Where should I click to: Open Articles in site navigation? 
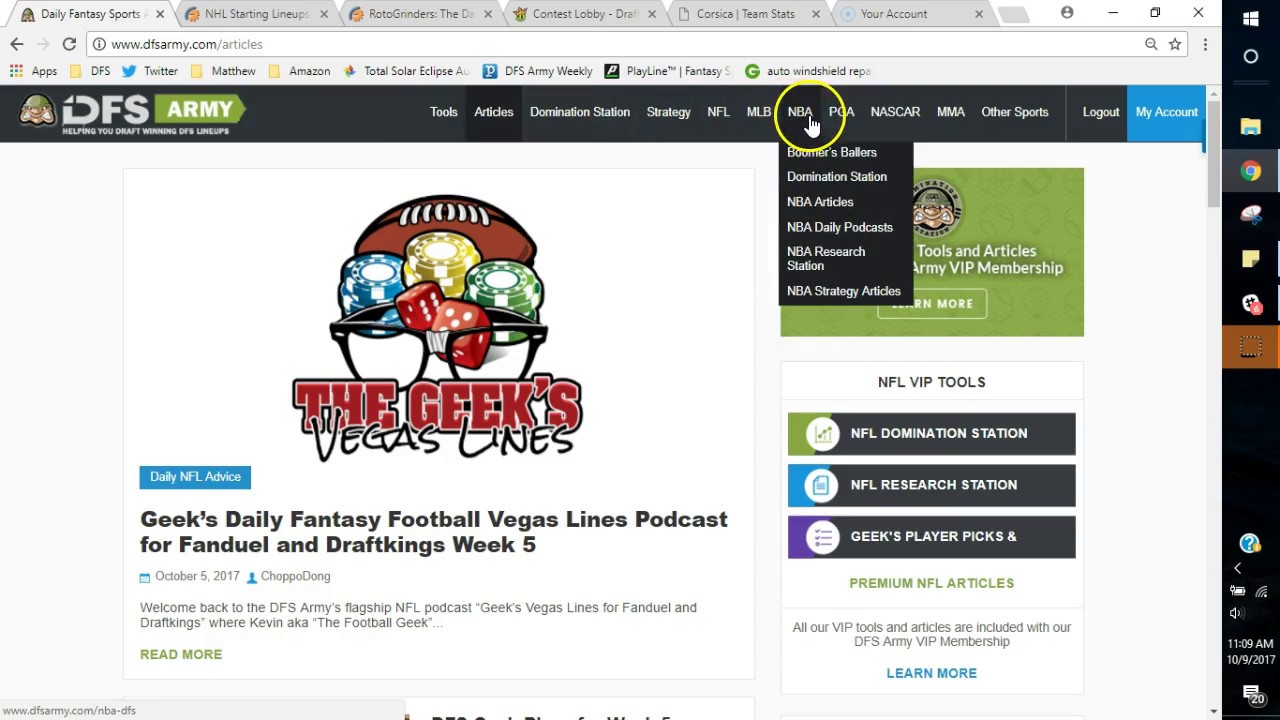point(494,112)
